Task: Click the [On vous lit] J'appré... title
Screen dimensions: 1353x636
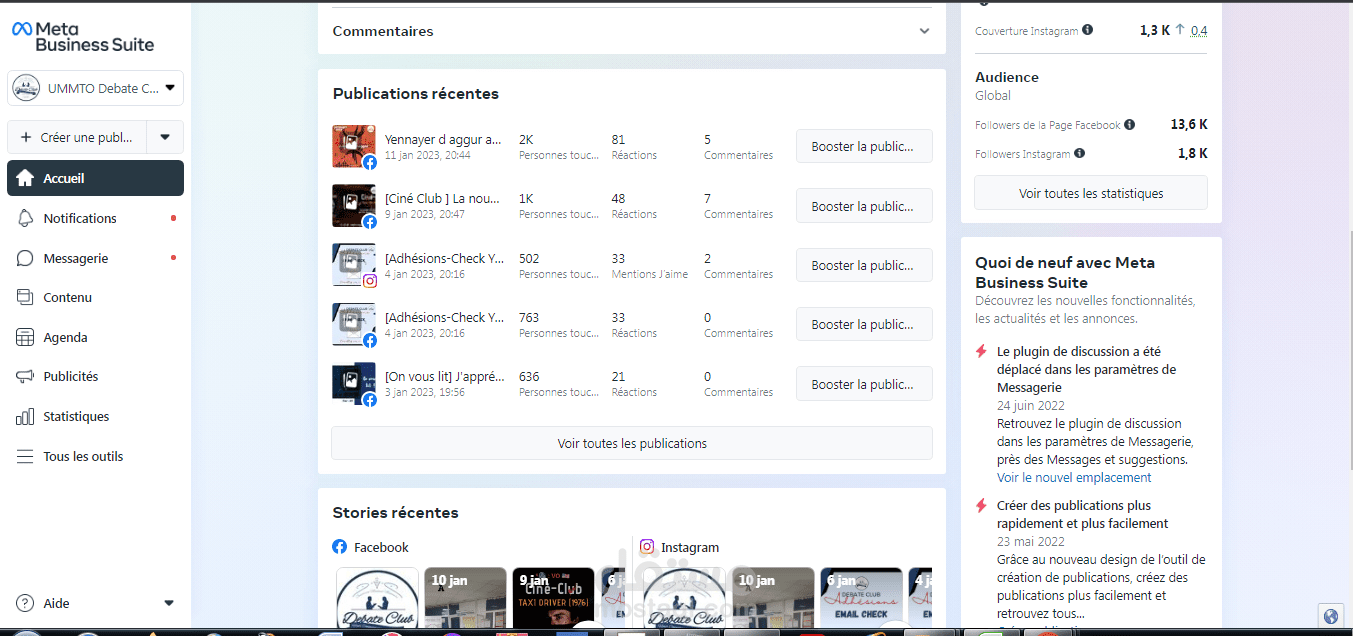Action: click(444, 377)
